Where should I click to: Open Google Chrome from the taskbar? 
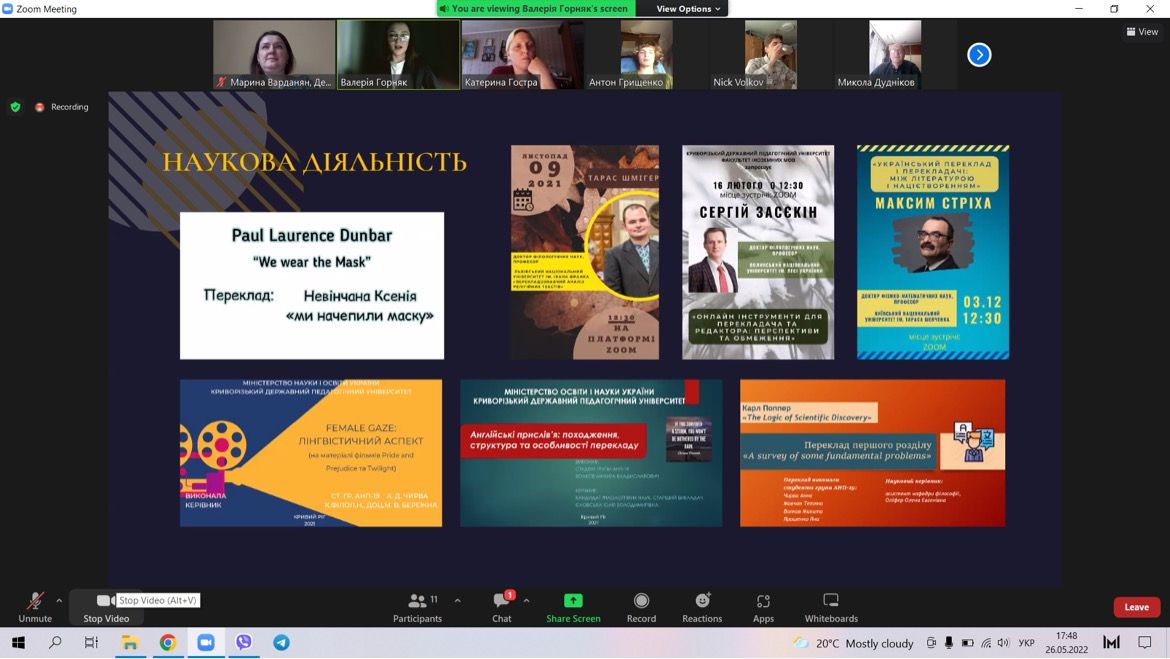[168, 643]
